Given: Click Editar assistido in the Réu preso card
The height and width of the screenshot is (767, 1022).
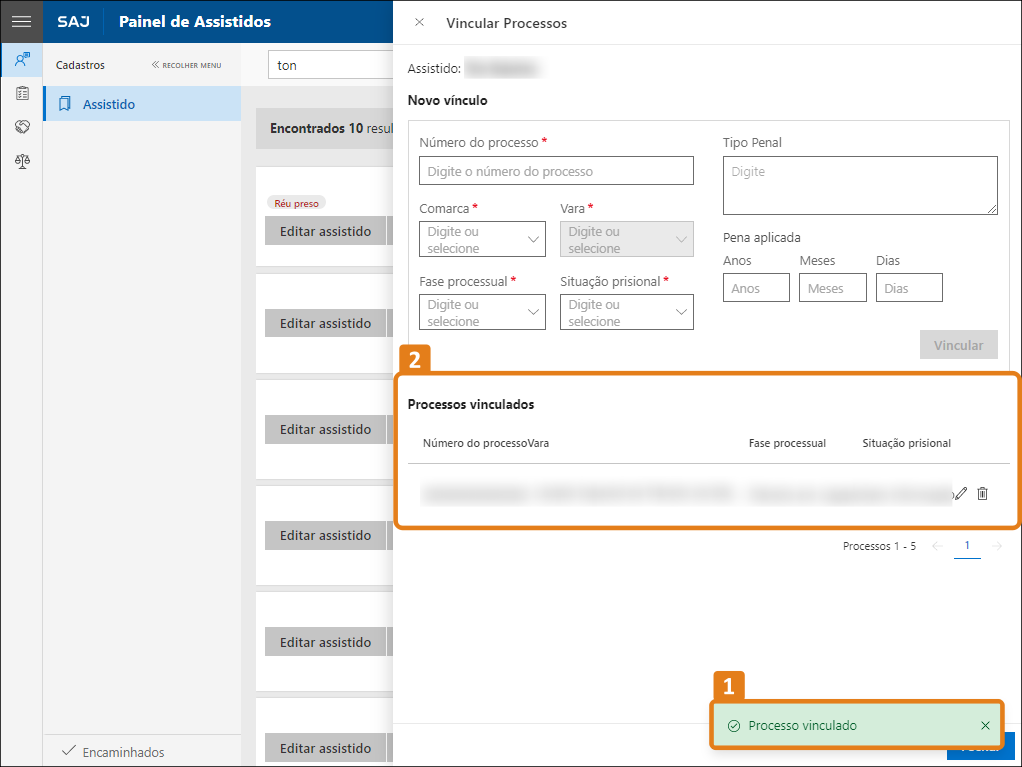Looking at the screenshot, I should coord(325,231).
